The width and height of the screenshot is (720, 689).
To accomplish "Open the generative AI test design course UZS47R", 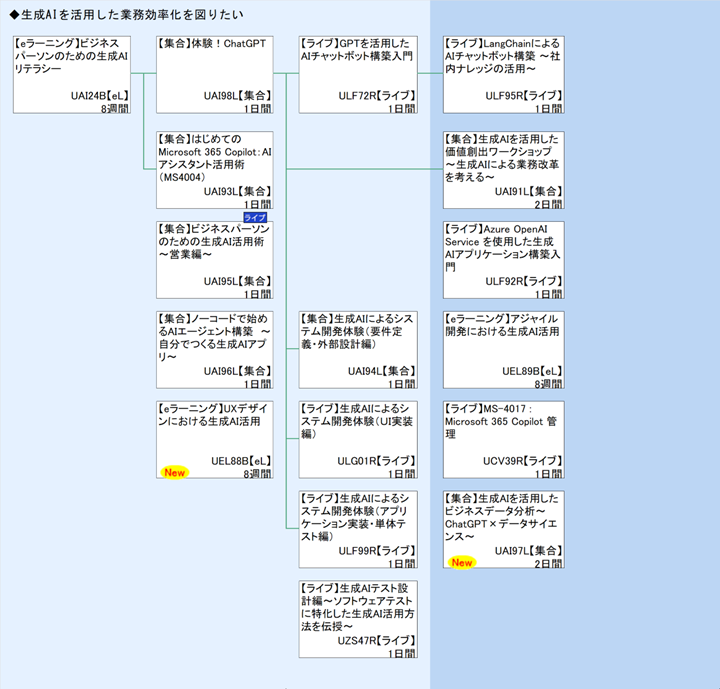I will coord(358,620).
